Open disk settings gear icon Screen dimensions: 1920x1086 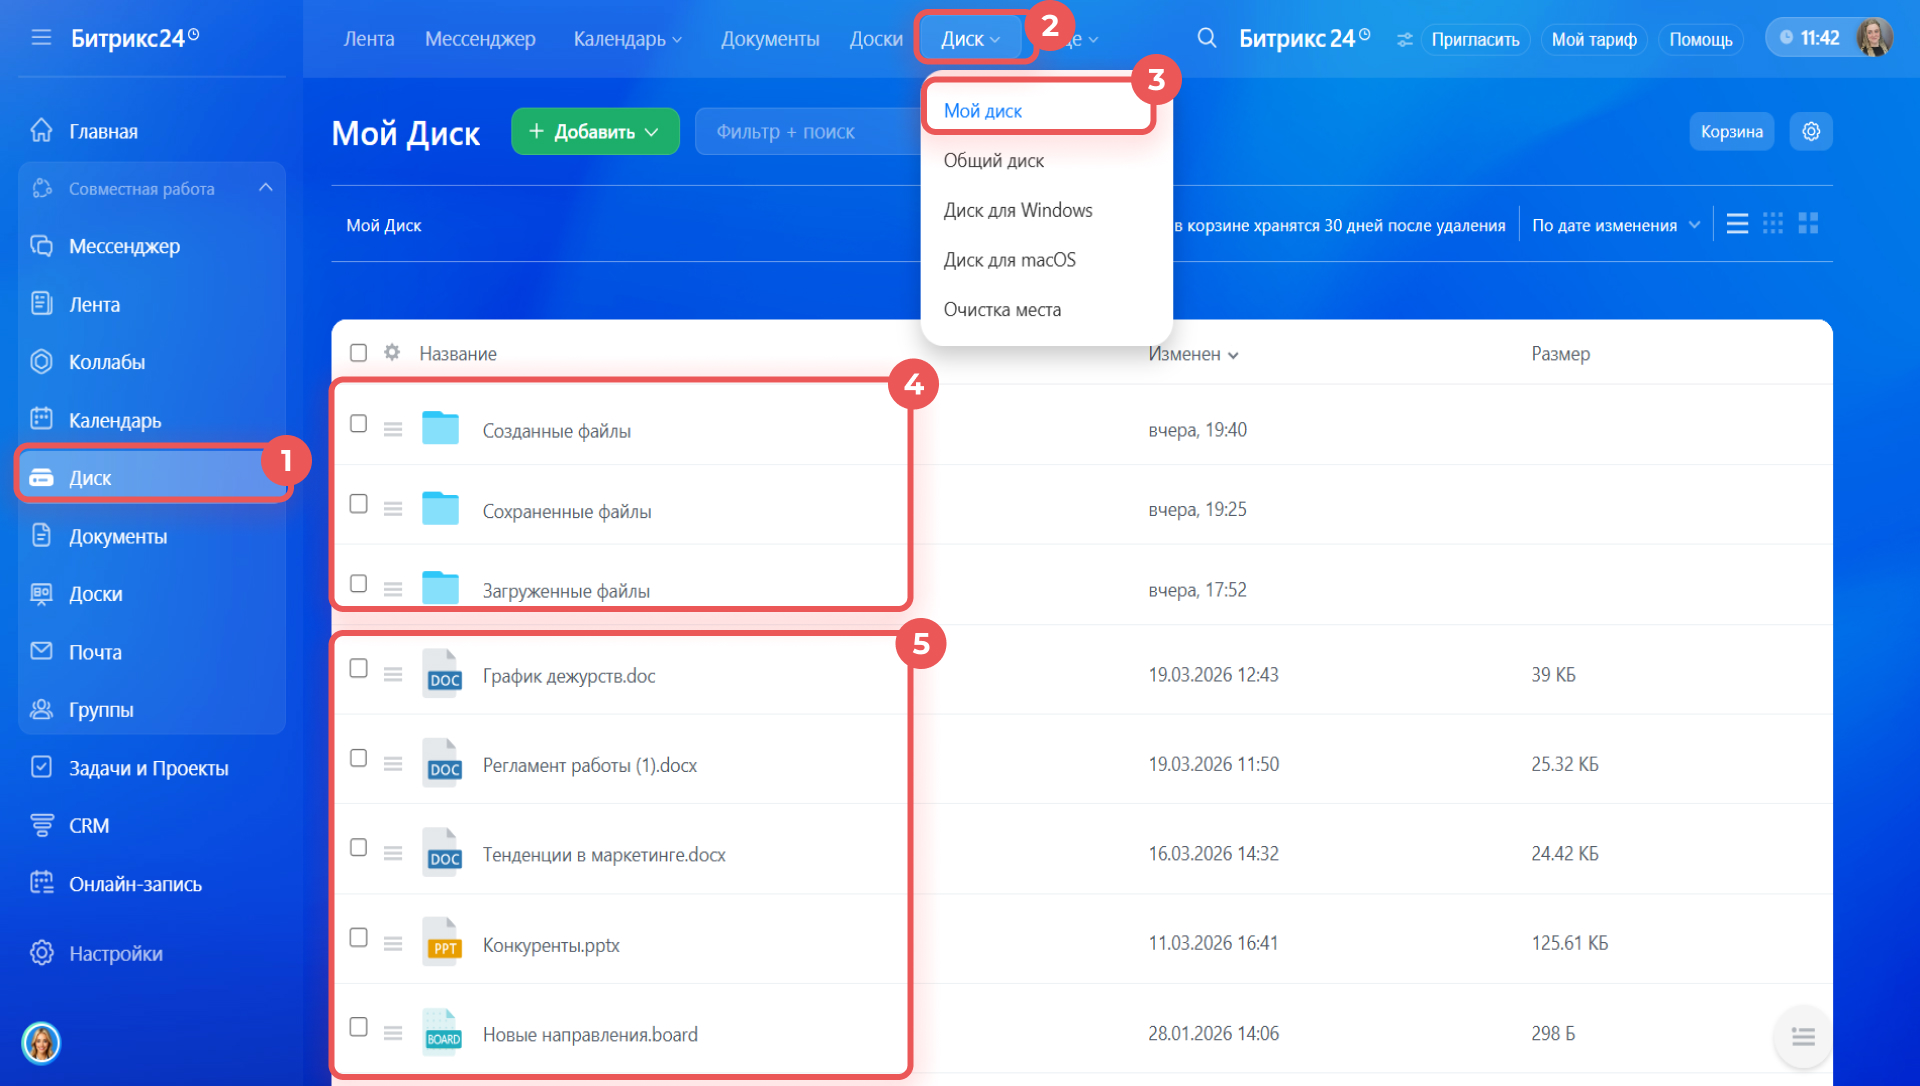1810,131
